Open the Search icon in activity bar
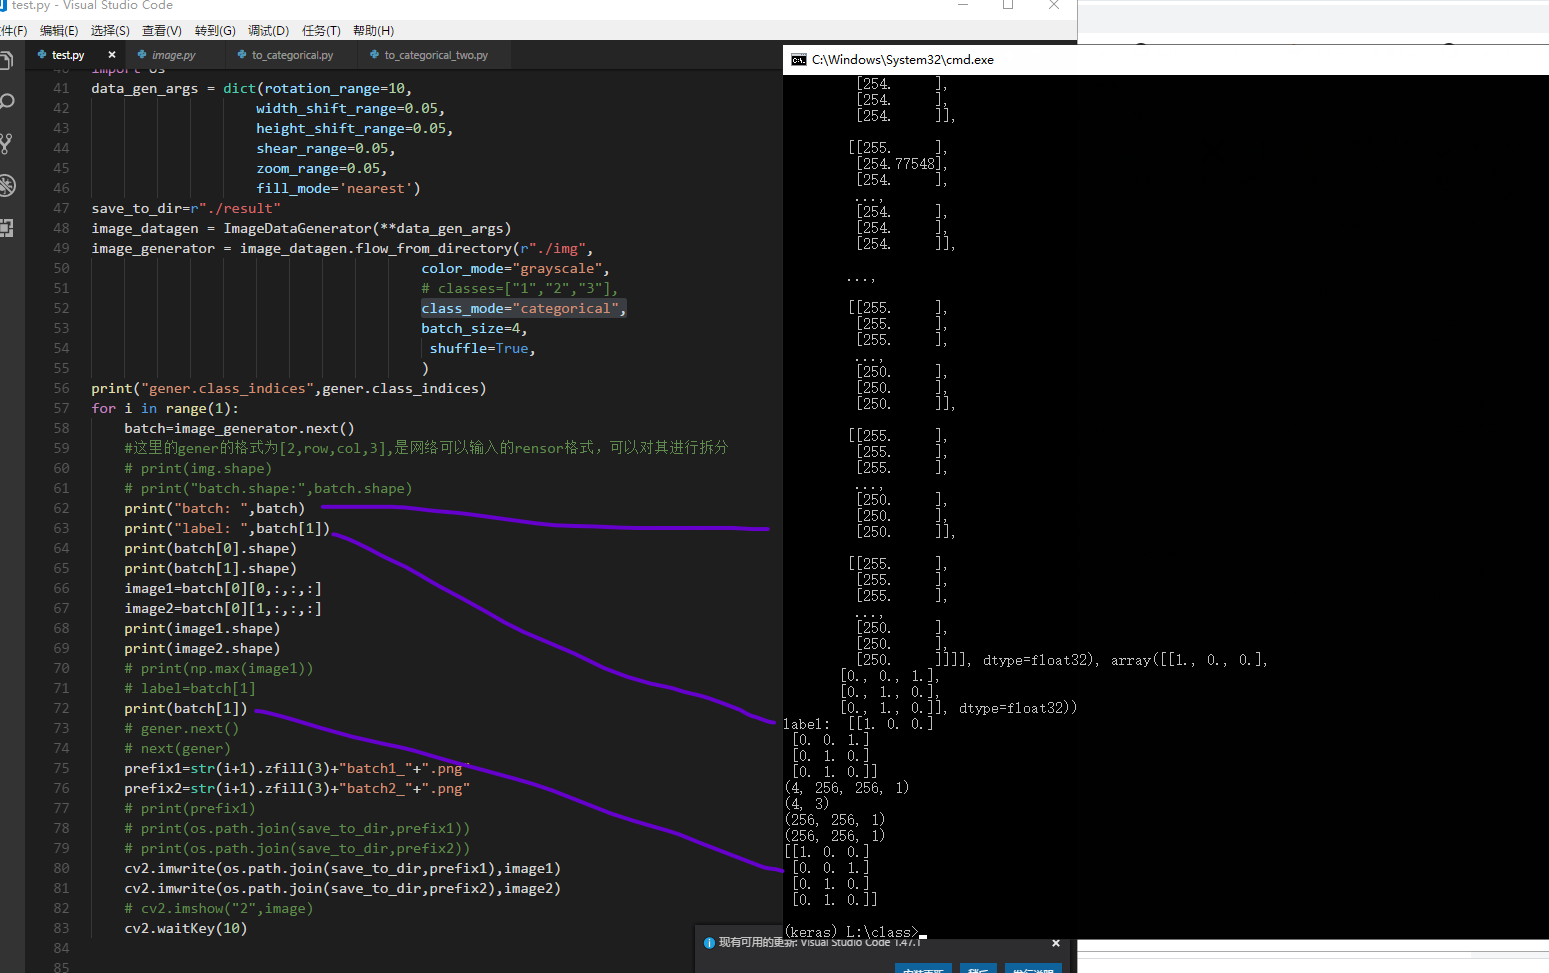Viewport: 1549px width, 973px height. pyautogui.click(x=8, y=101)
